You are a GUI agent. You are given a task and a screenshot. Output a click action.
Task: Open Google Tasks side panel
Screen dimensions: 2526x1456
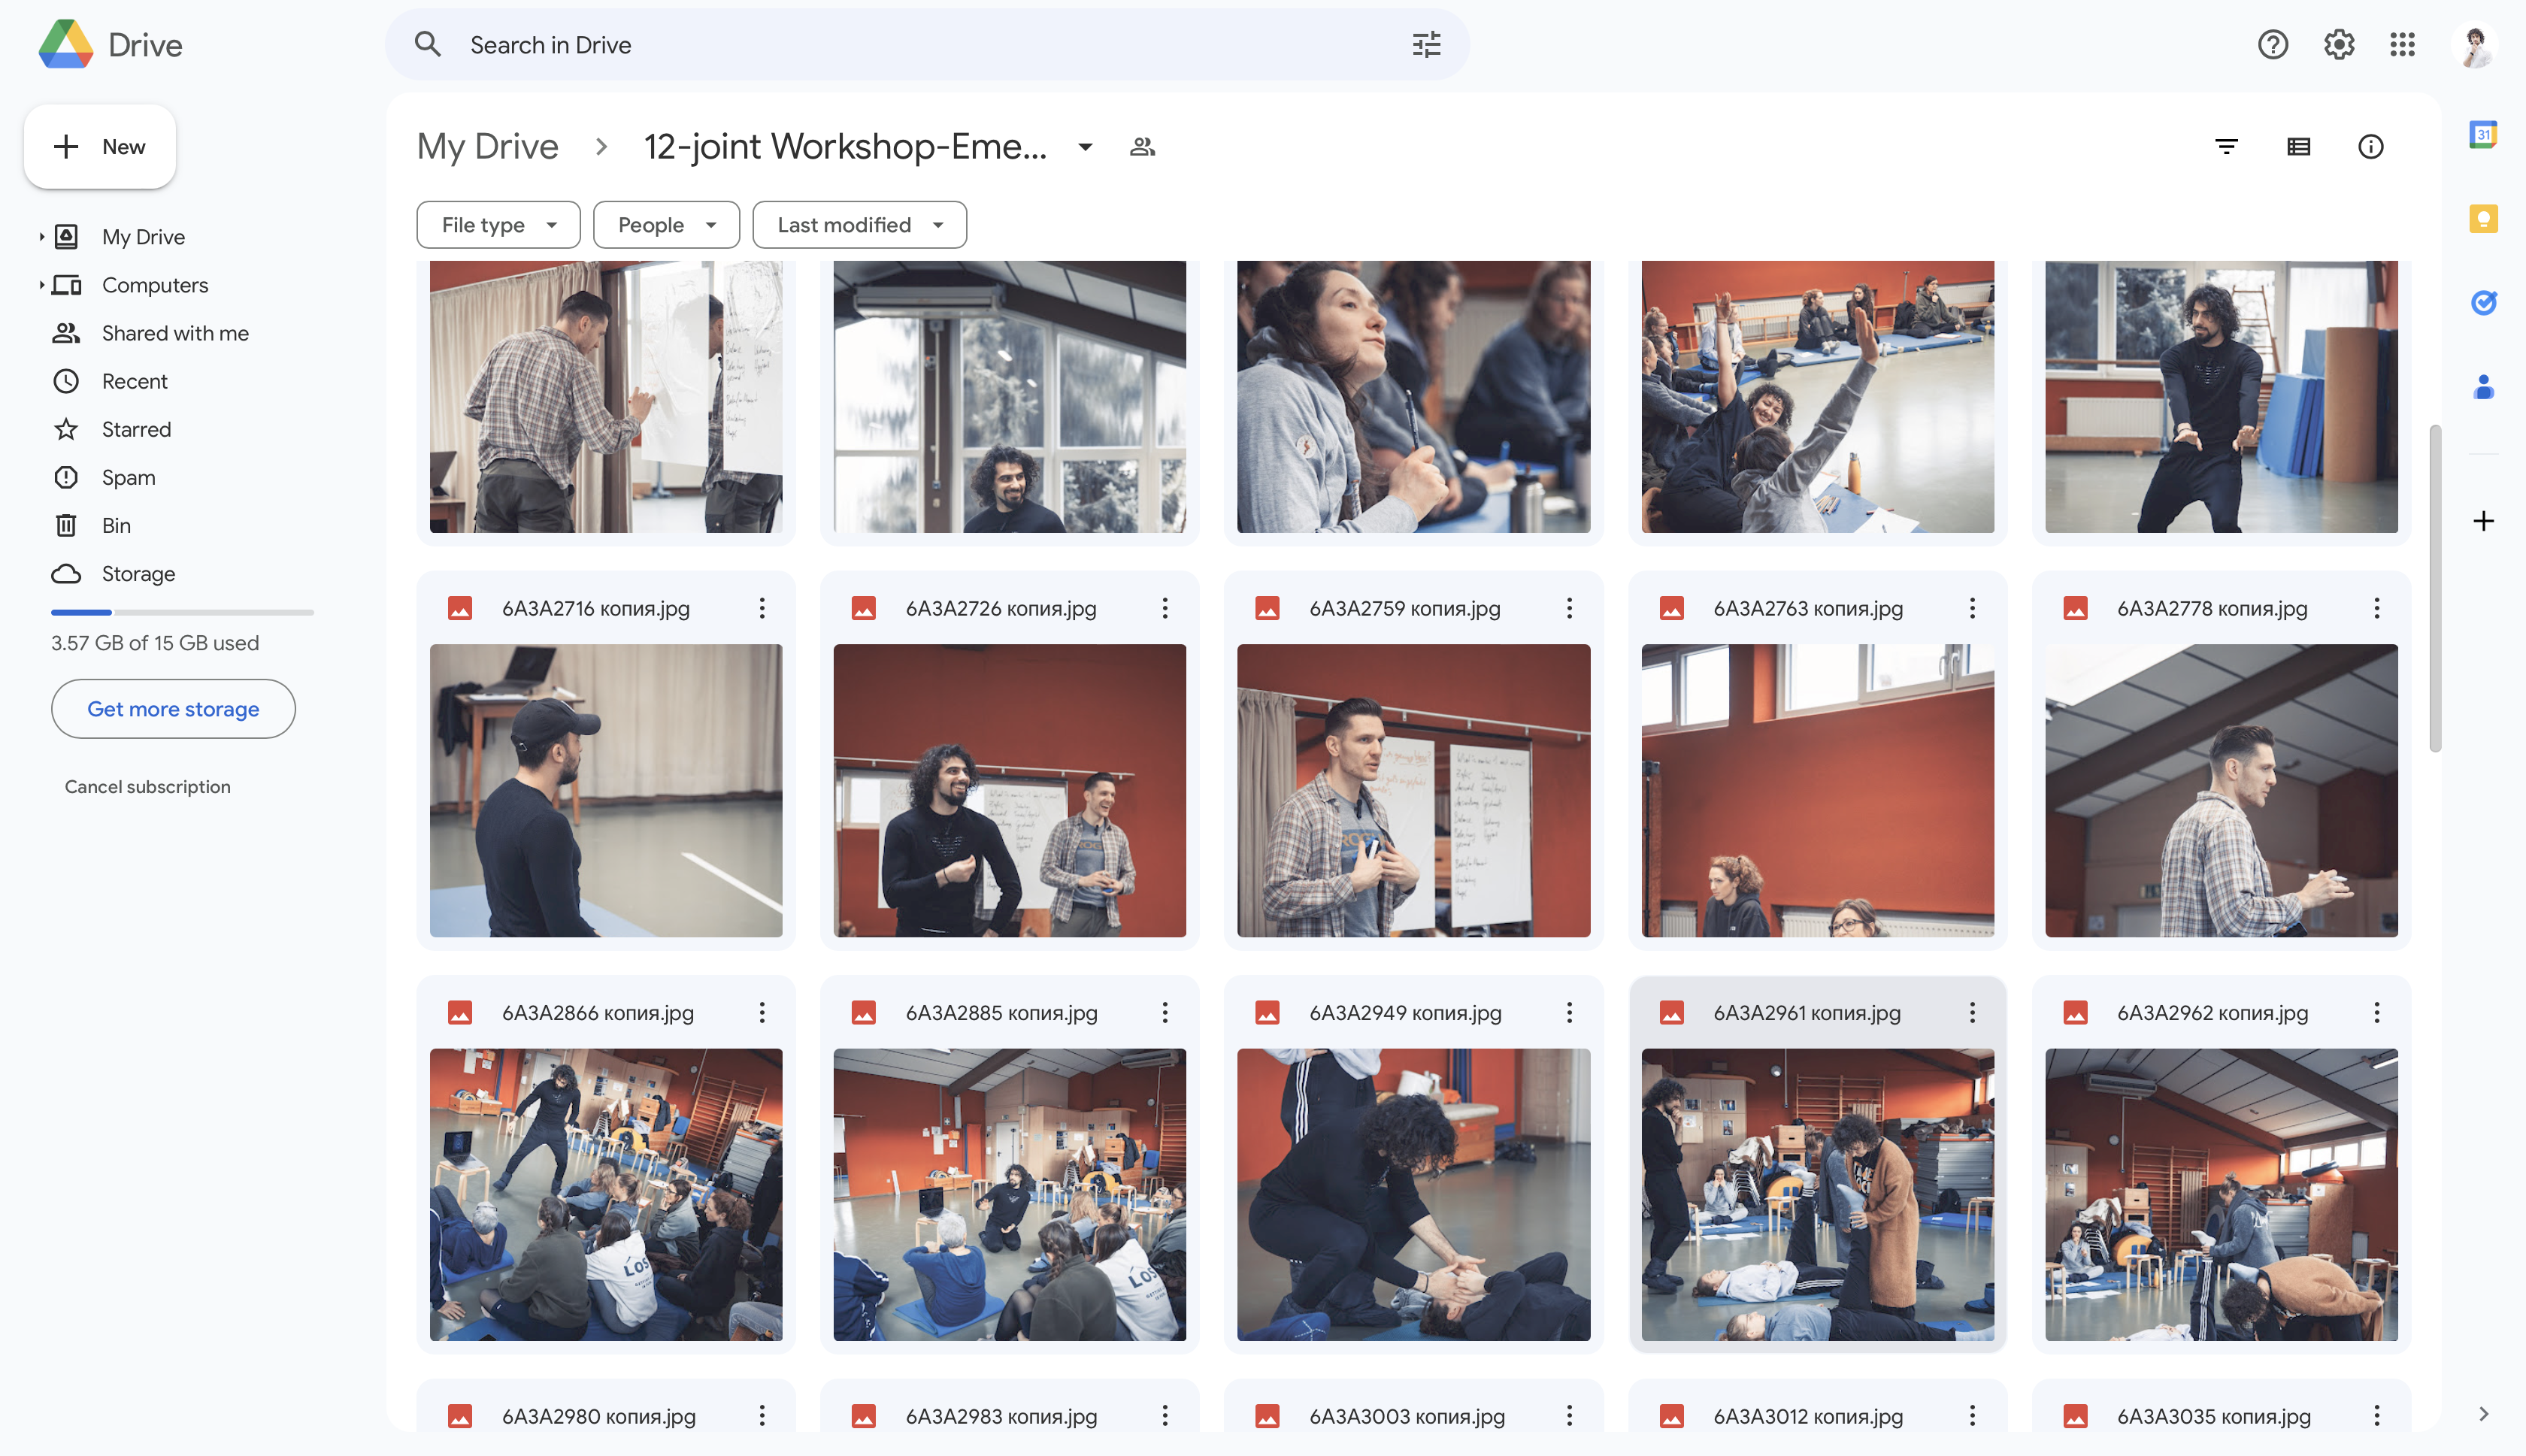click(2483, 302)
